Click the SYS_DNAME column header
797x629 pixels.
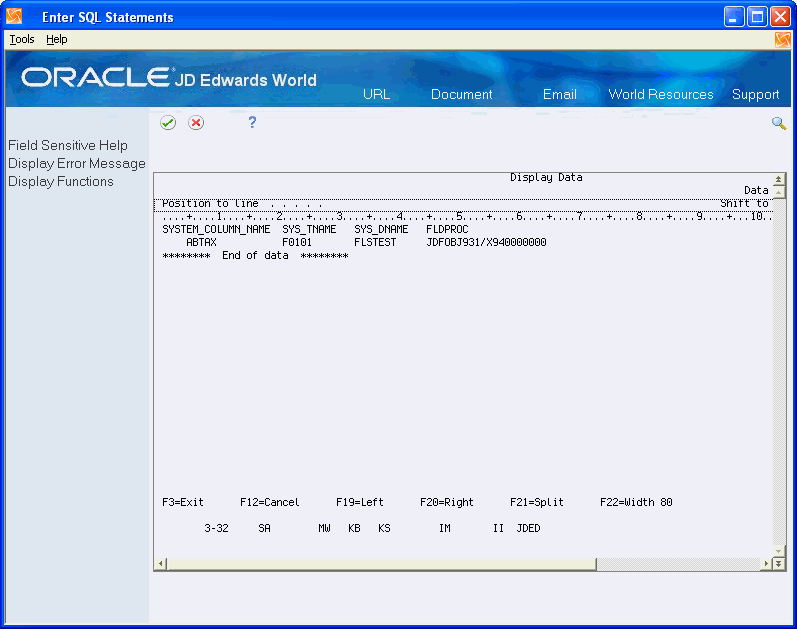tap(381, 229)
